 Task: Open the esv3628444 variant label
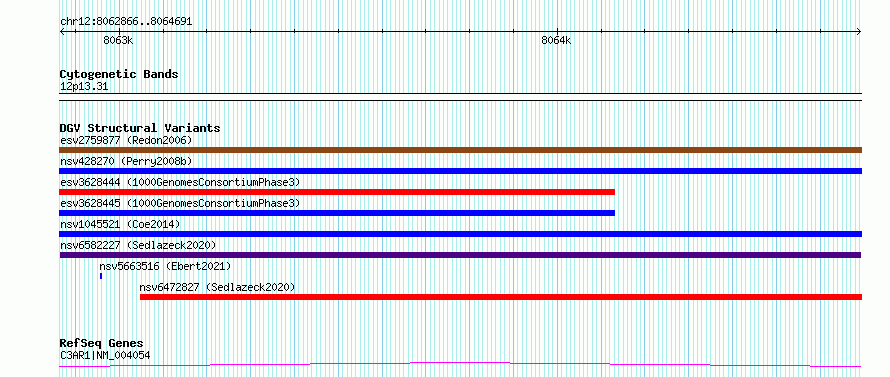(x=180, y=182)
